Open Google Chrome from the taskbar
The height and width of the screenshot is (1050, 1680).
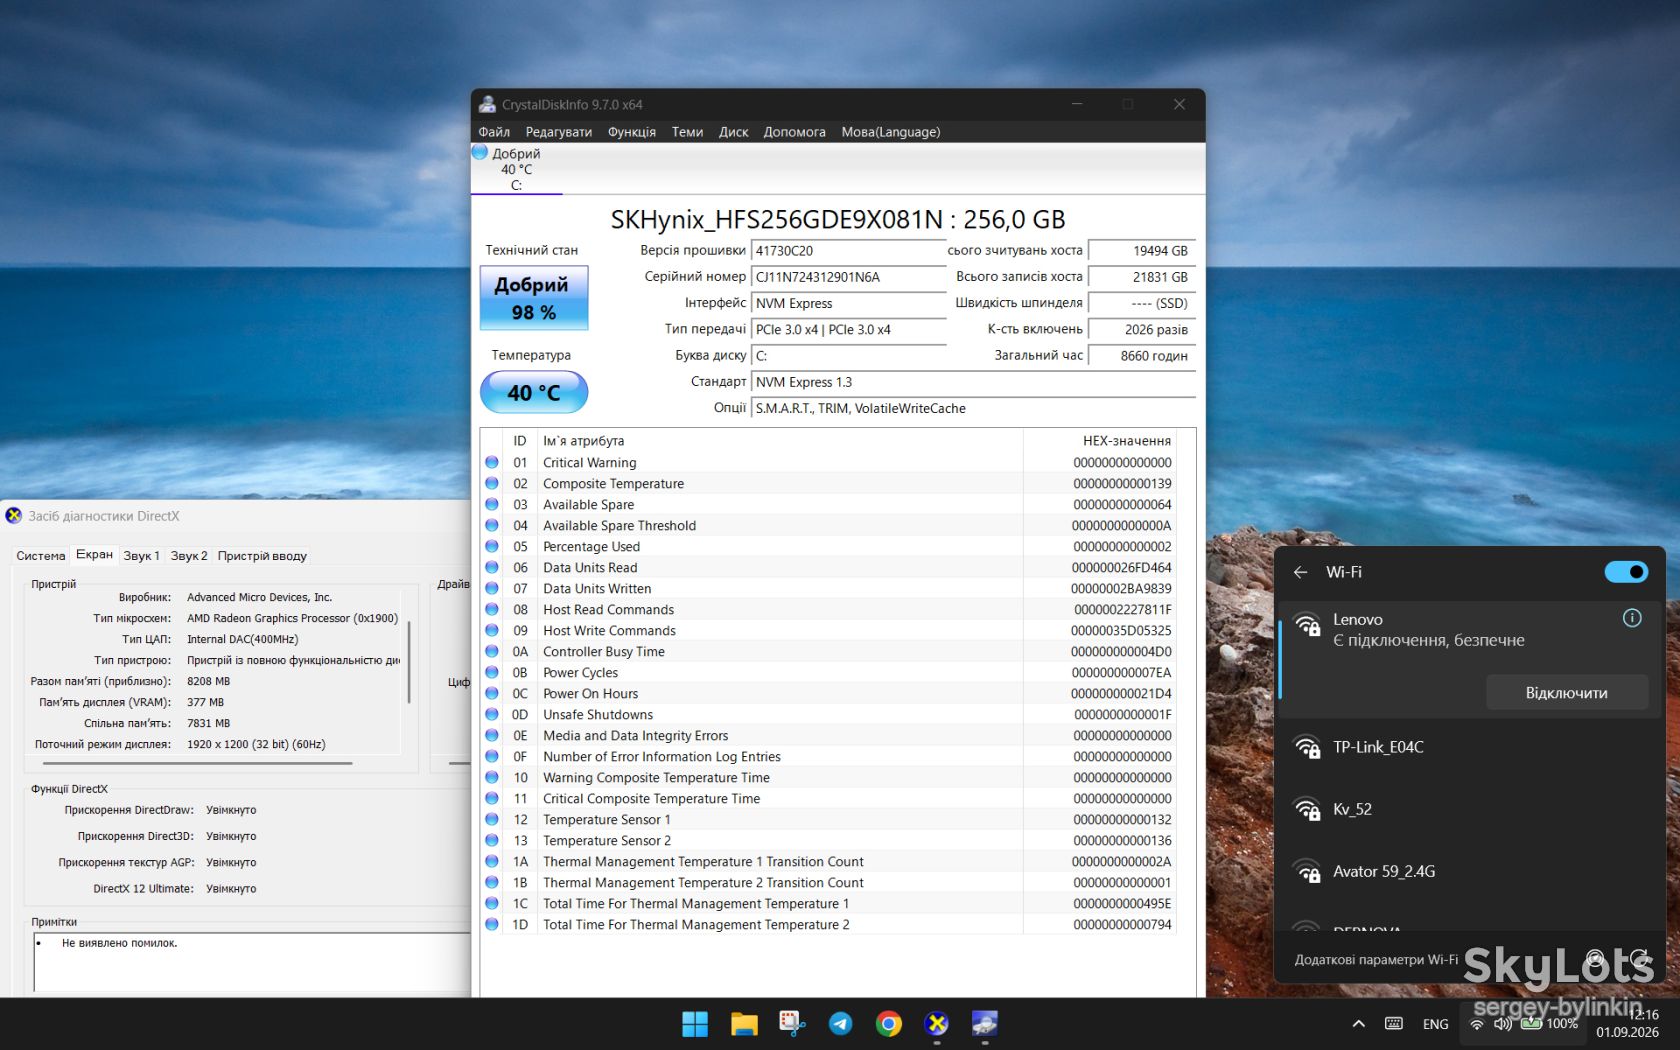(x=888, y=1024)
